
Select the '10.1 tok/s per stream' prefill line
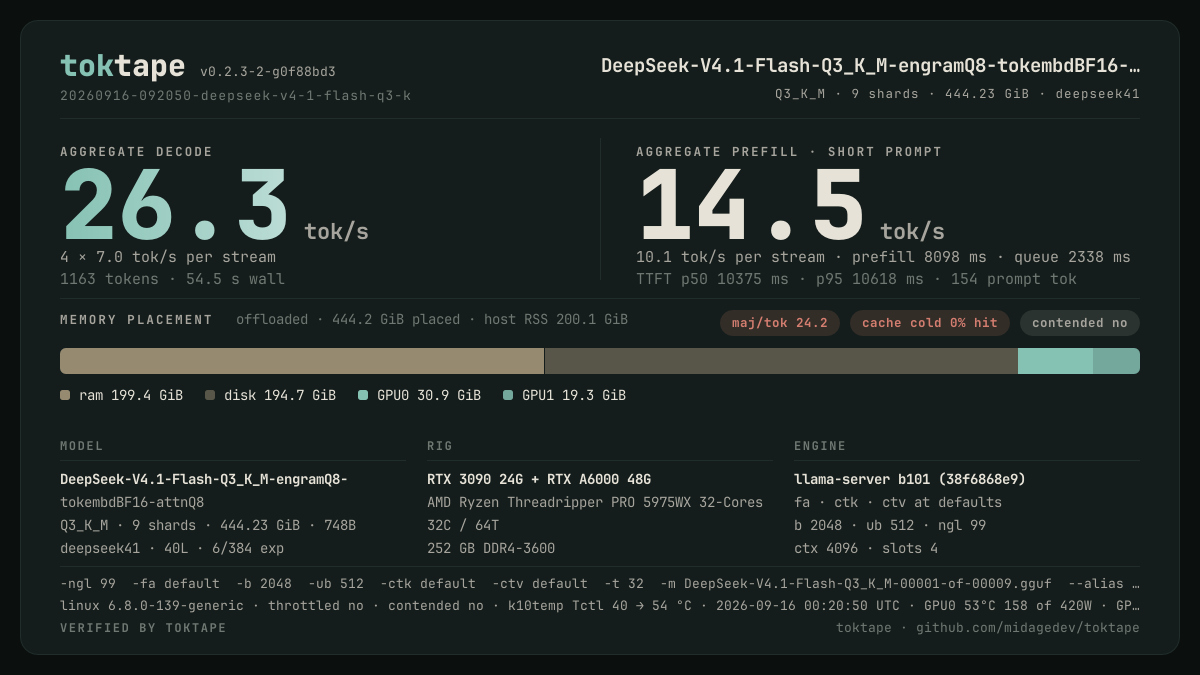point(883,257)
